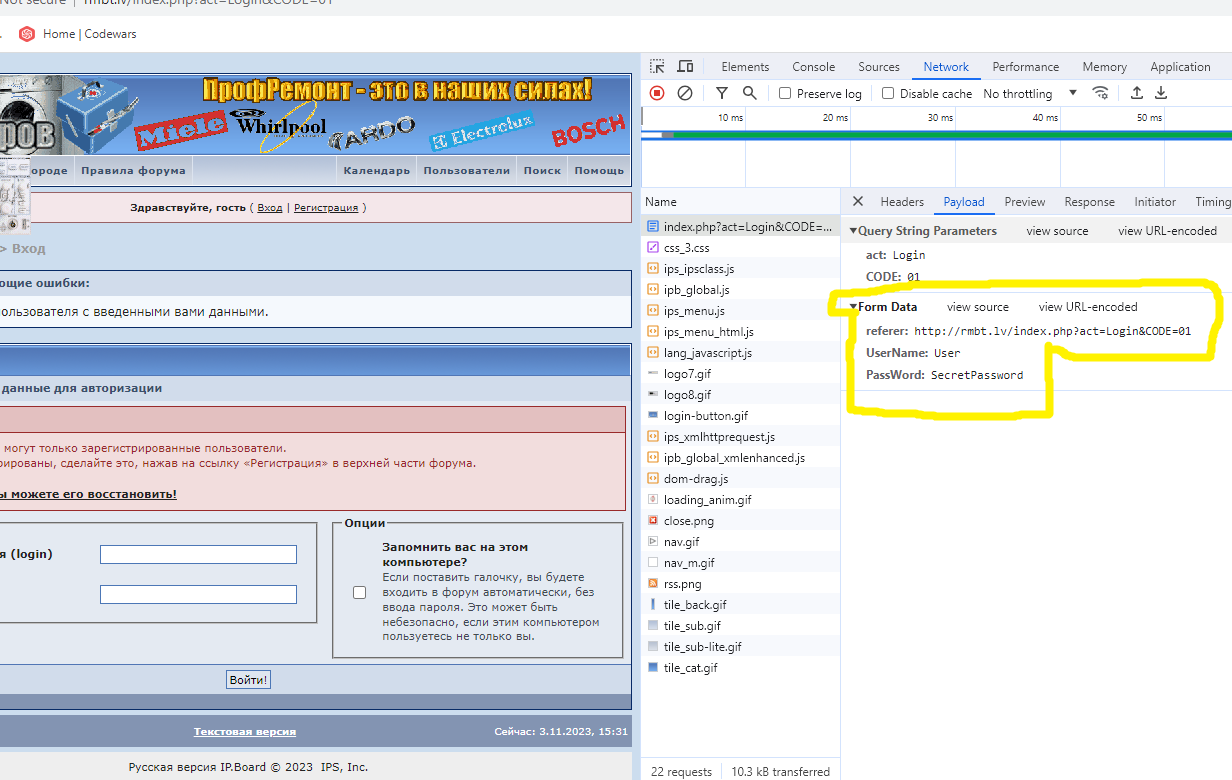The width and height of the screenshot is (1232, 780).
Task: Select the login-button.gif request row
Action: pos(740,416)
